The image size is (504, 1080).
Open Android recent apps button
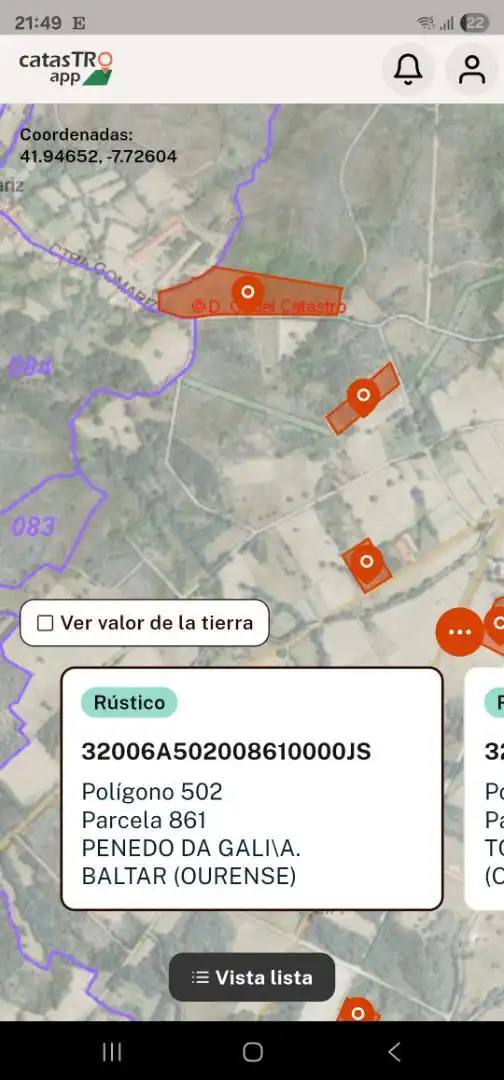point(112,1051)
